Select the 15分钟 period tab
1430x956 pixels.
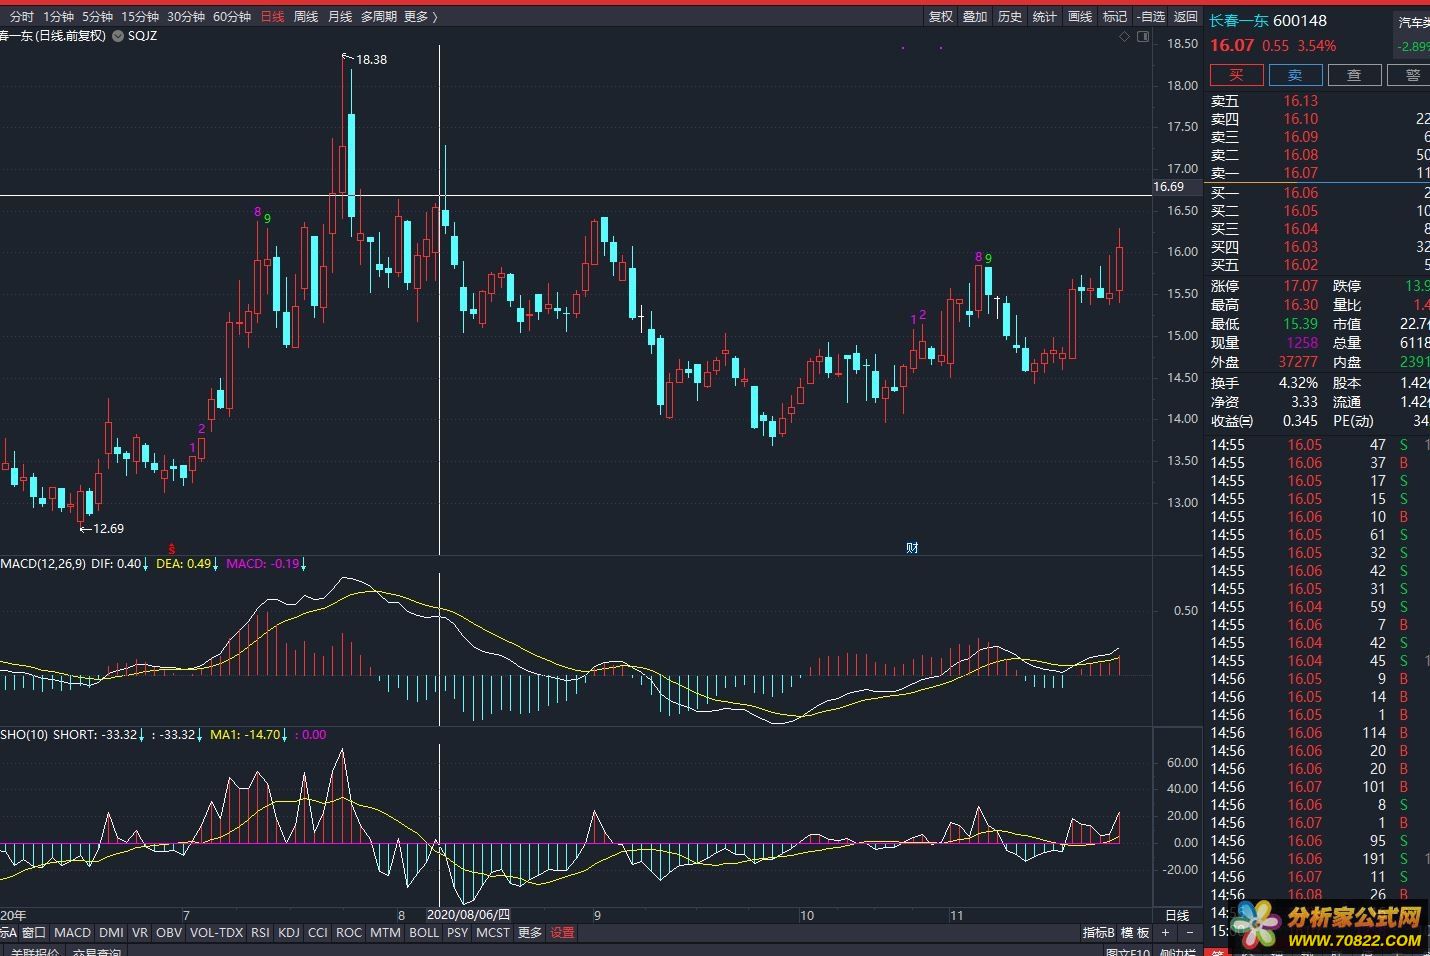click(x=140, y=16)
